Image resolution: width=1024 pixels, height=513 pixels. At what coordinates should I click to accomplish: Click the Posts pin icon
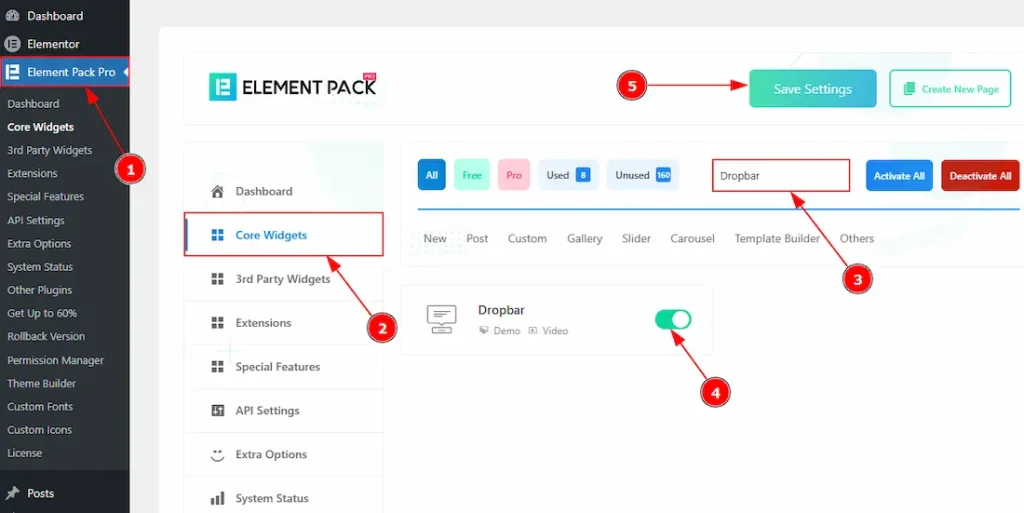click(12, 493)
